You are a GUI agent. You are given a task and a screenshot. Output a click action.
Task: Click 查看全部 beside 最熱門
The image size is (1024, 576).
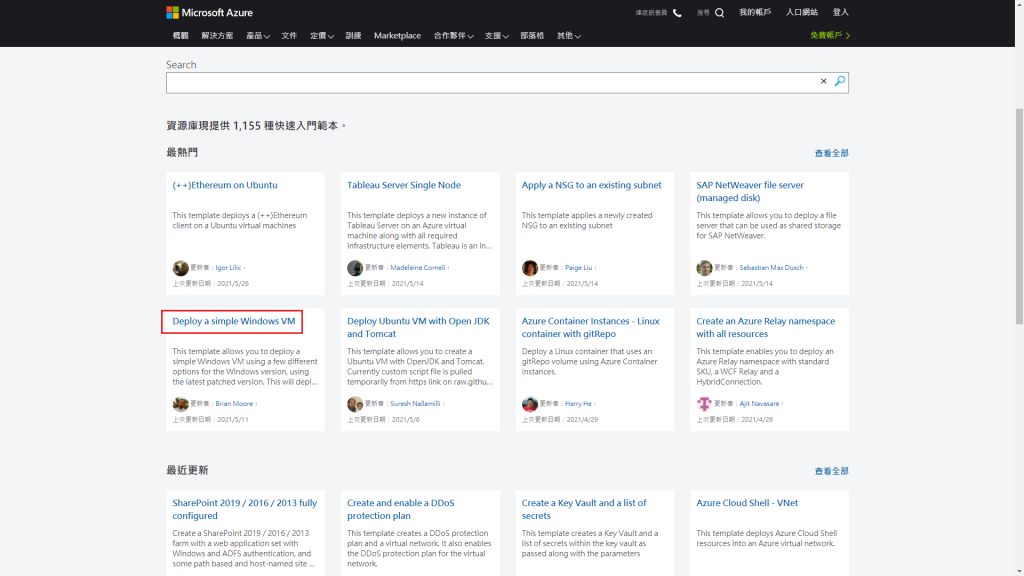pyautogui.click(x=831, y=153)
